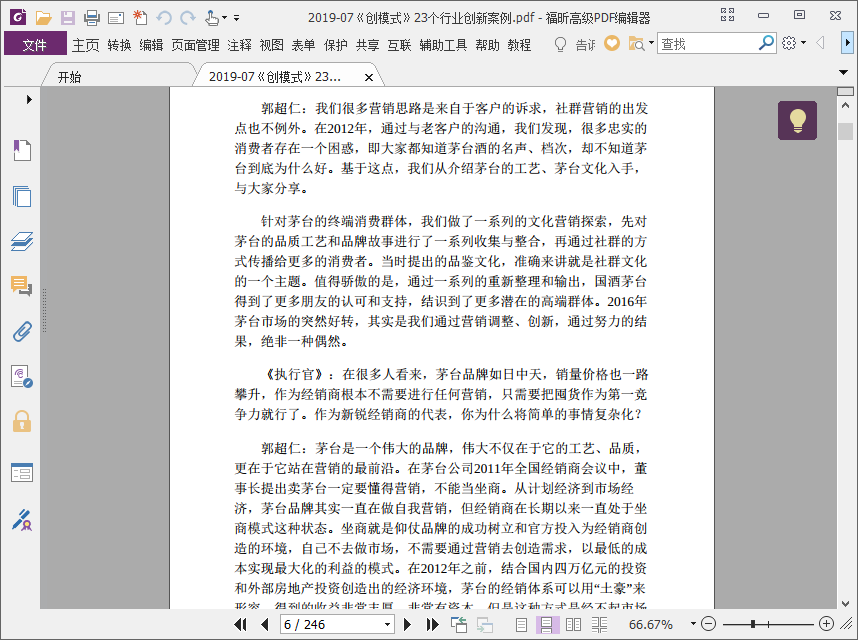Go to the first page
The image size is (858, 640).
click(240, 624)
